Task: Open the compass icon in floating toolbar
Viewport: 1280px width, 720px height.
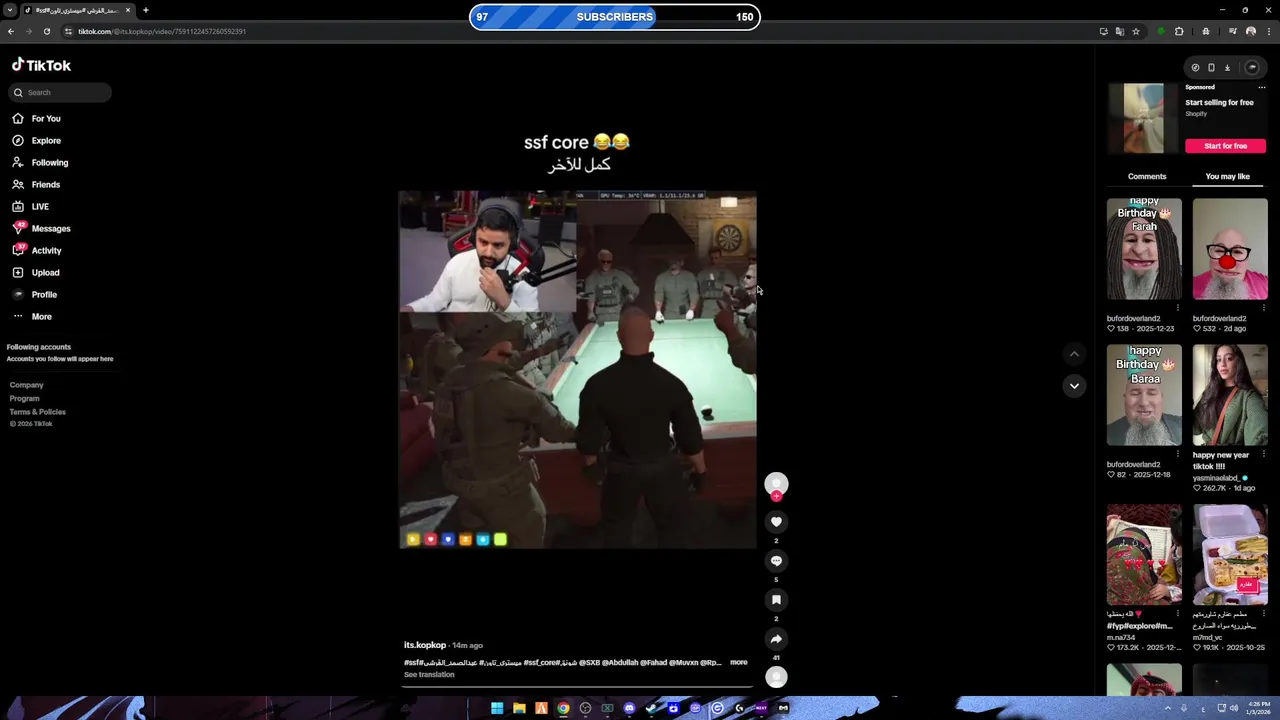Action: coord(1195,67)
